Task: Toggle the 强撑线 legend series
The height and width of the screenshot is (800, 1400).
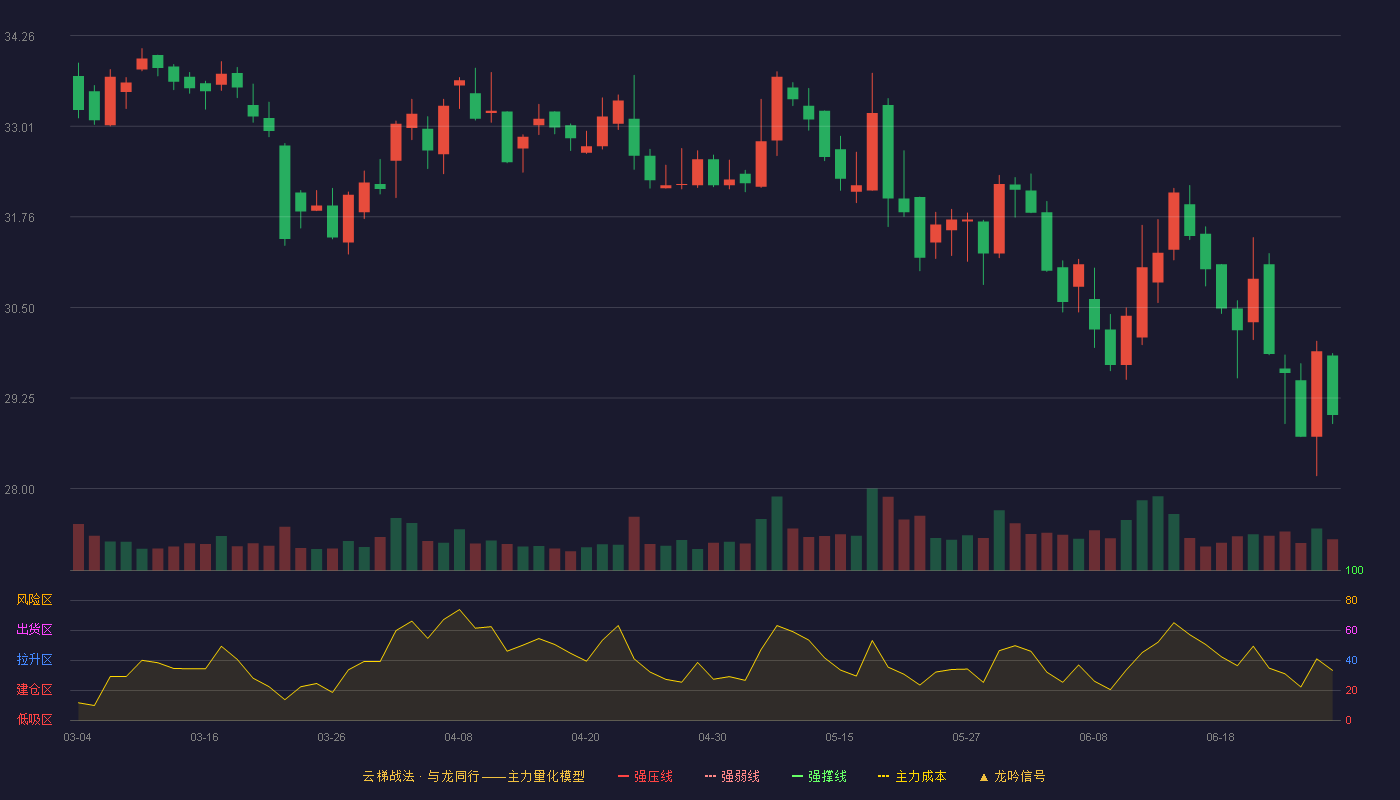Action: pos(819,776)
